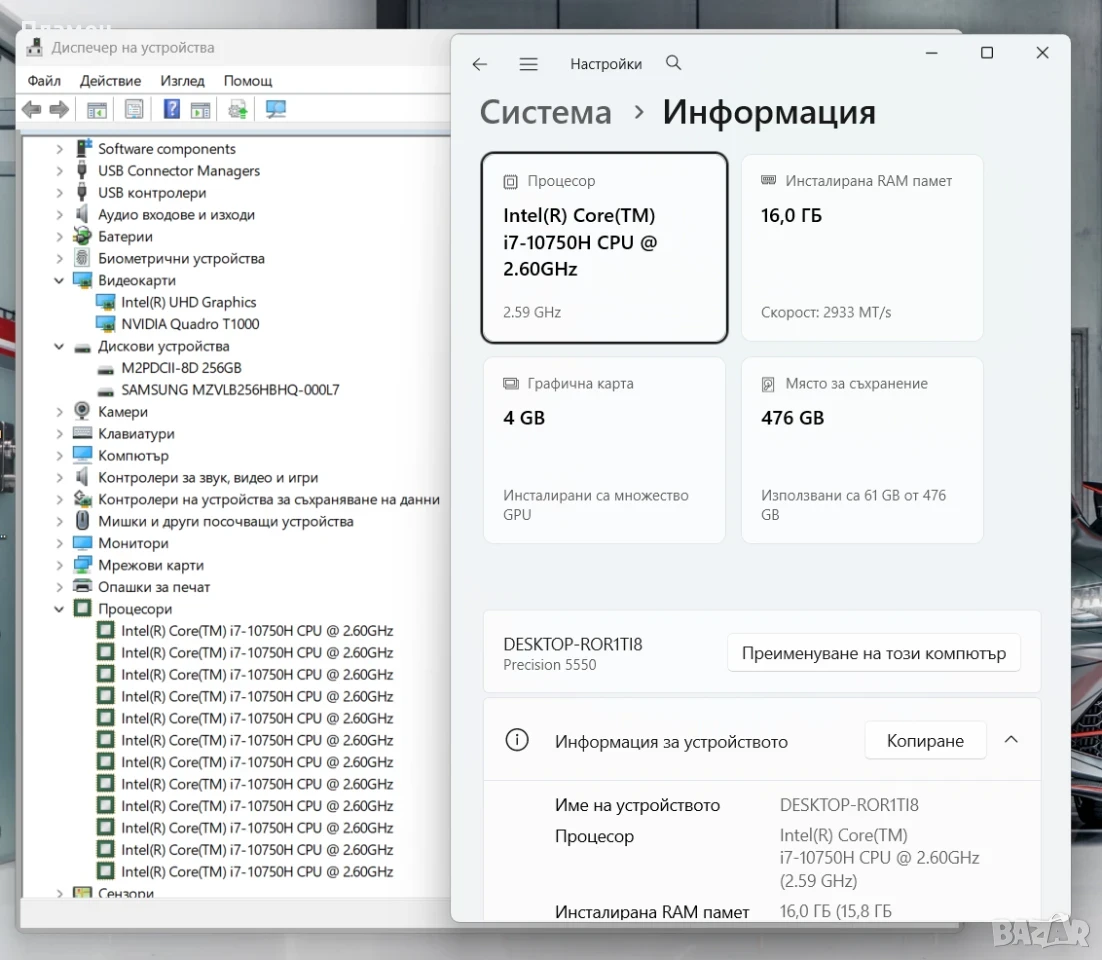Collapse the Дискови устройства node

tap(60, 346)
